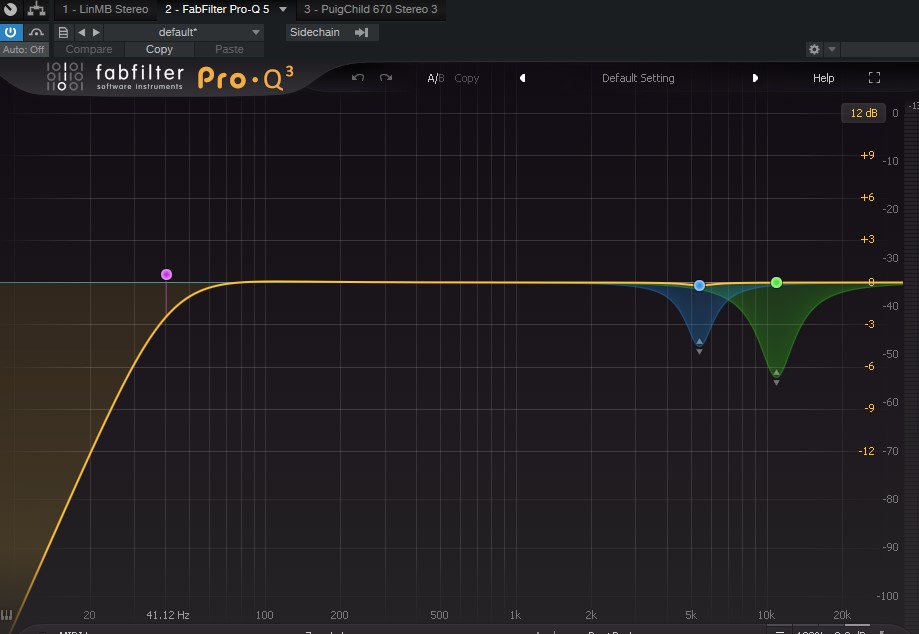
Task: Click the Compare button
Action: pyautogui.click(x=89, y=49)
